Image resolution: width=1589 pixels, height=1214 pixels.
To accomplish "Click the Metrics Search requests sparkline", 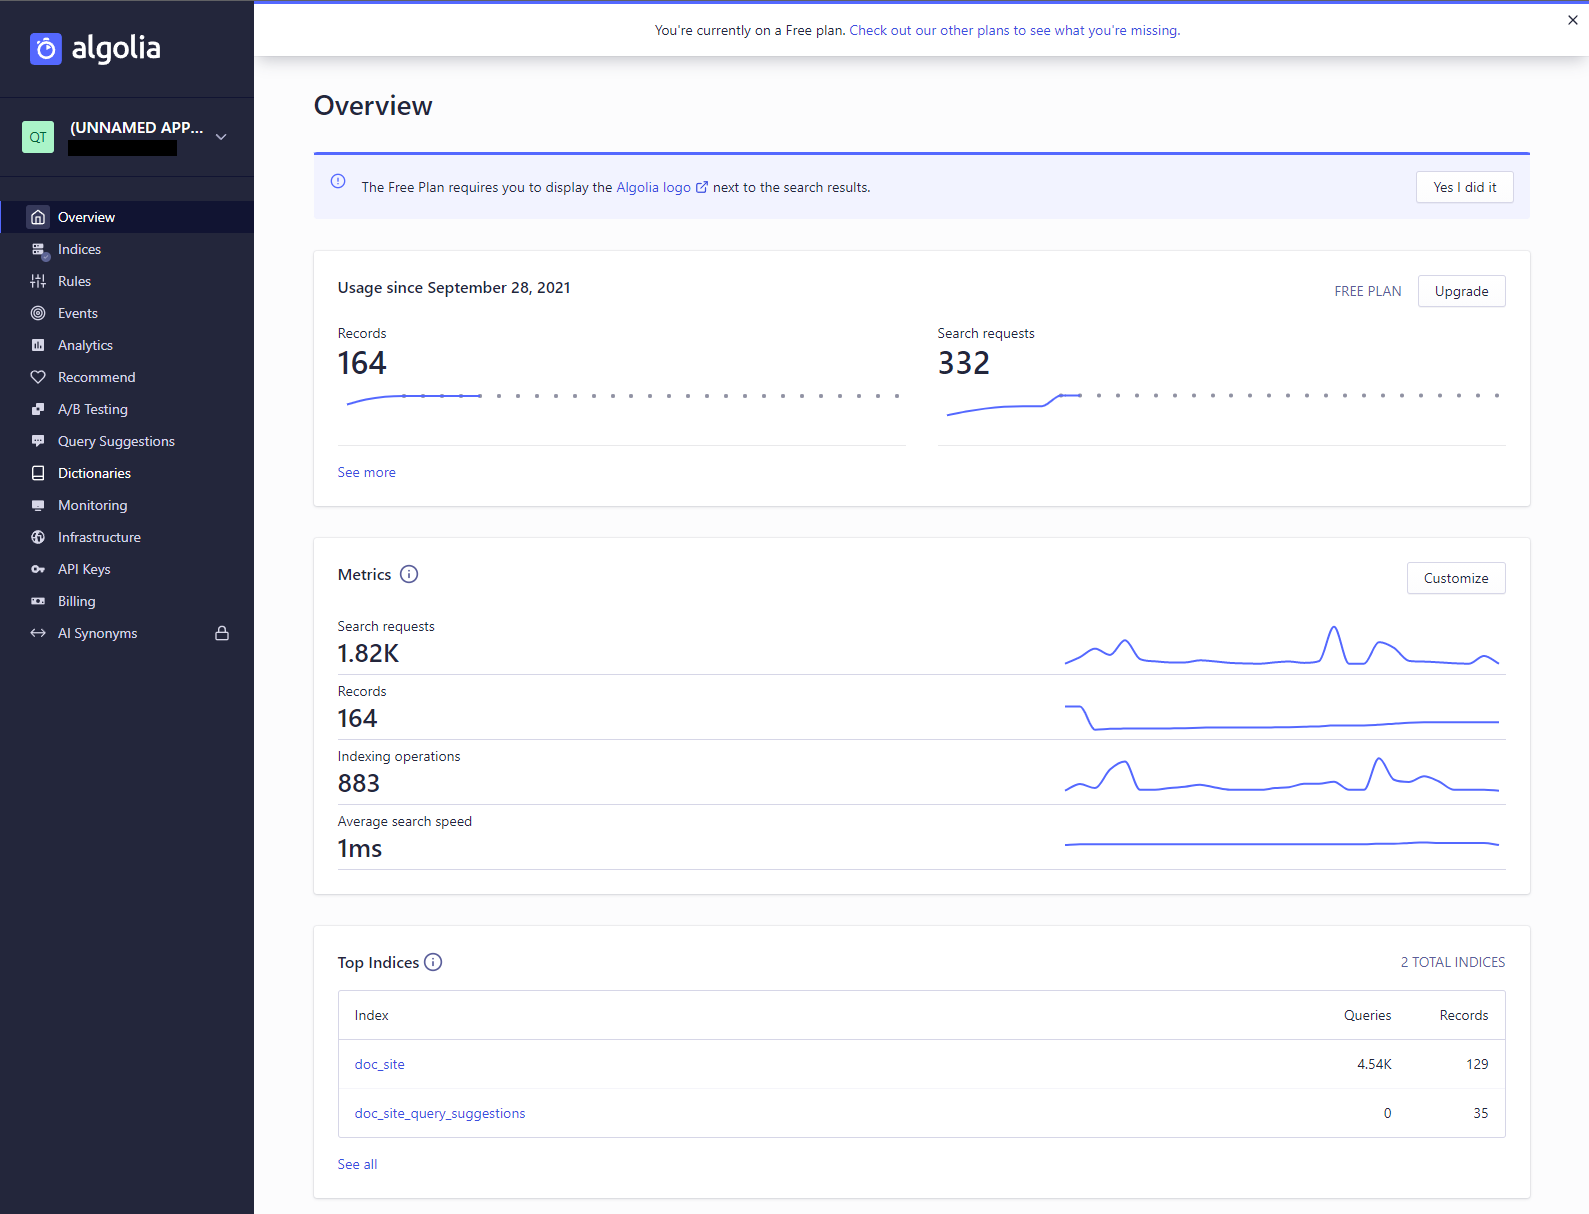I will pos(1282,645).
